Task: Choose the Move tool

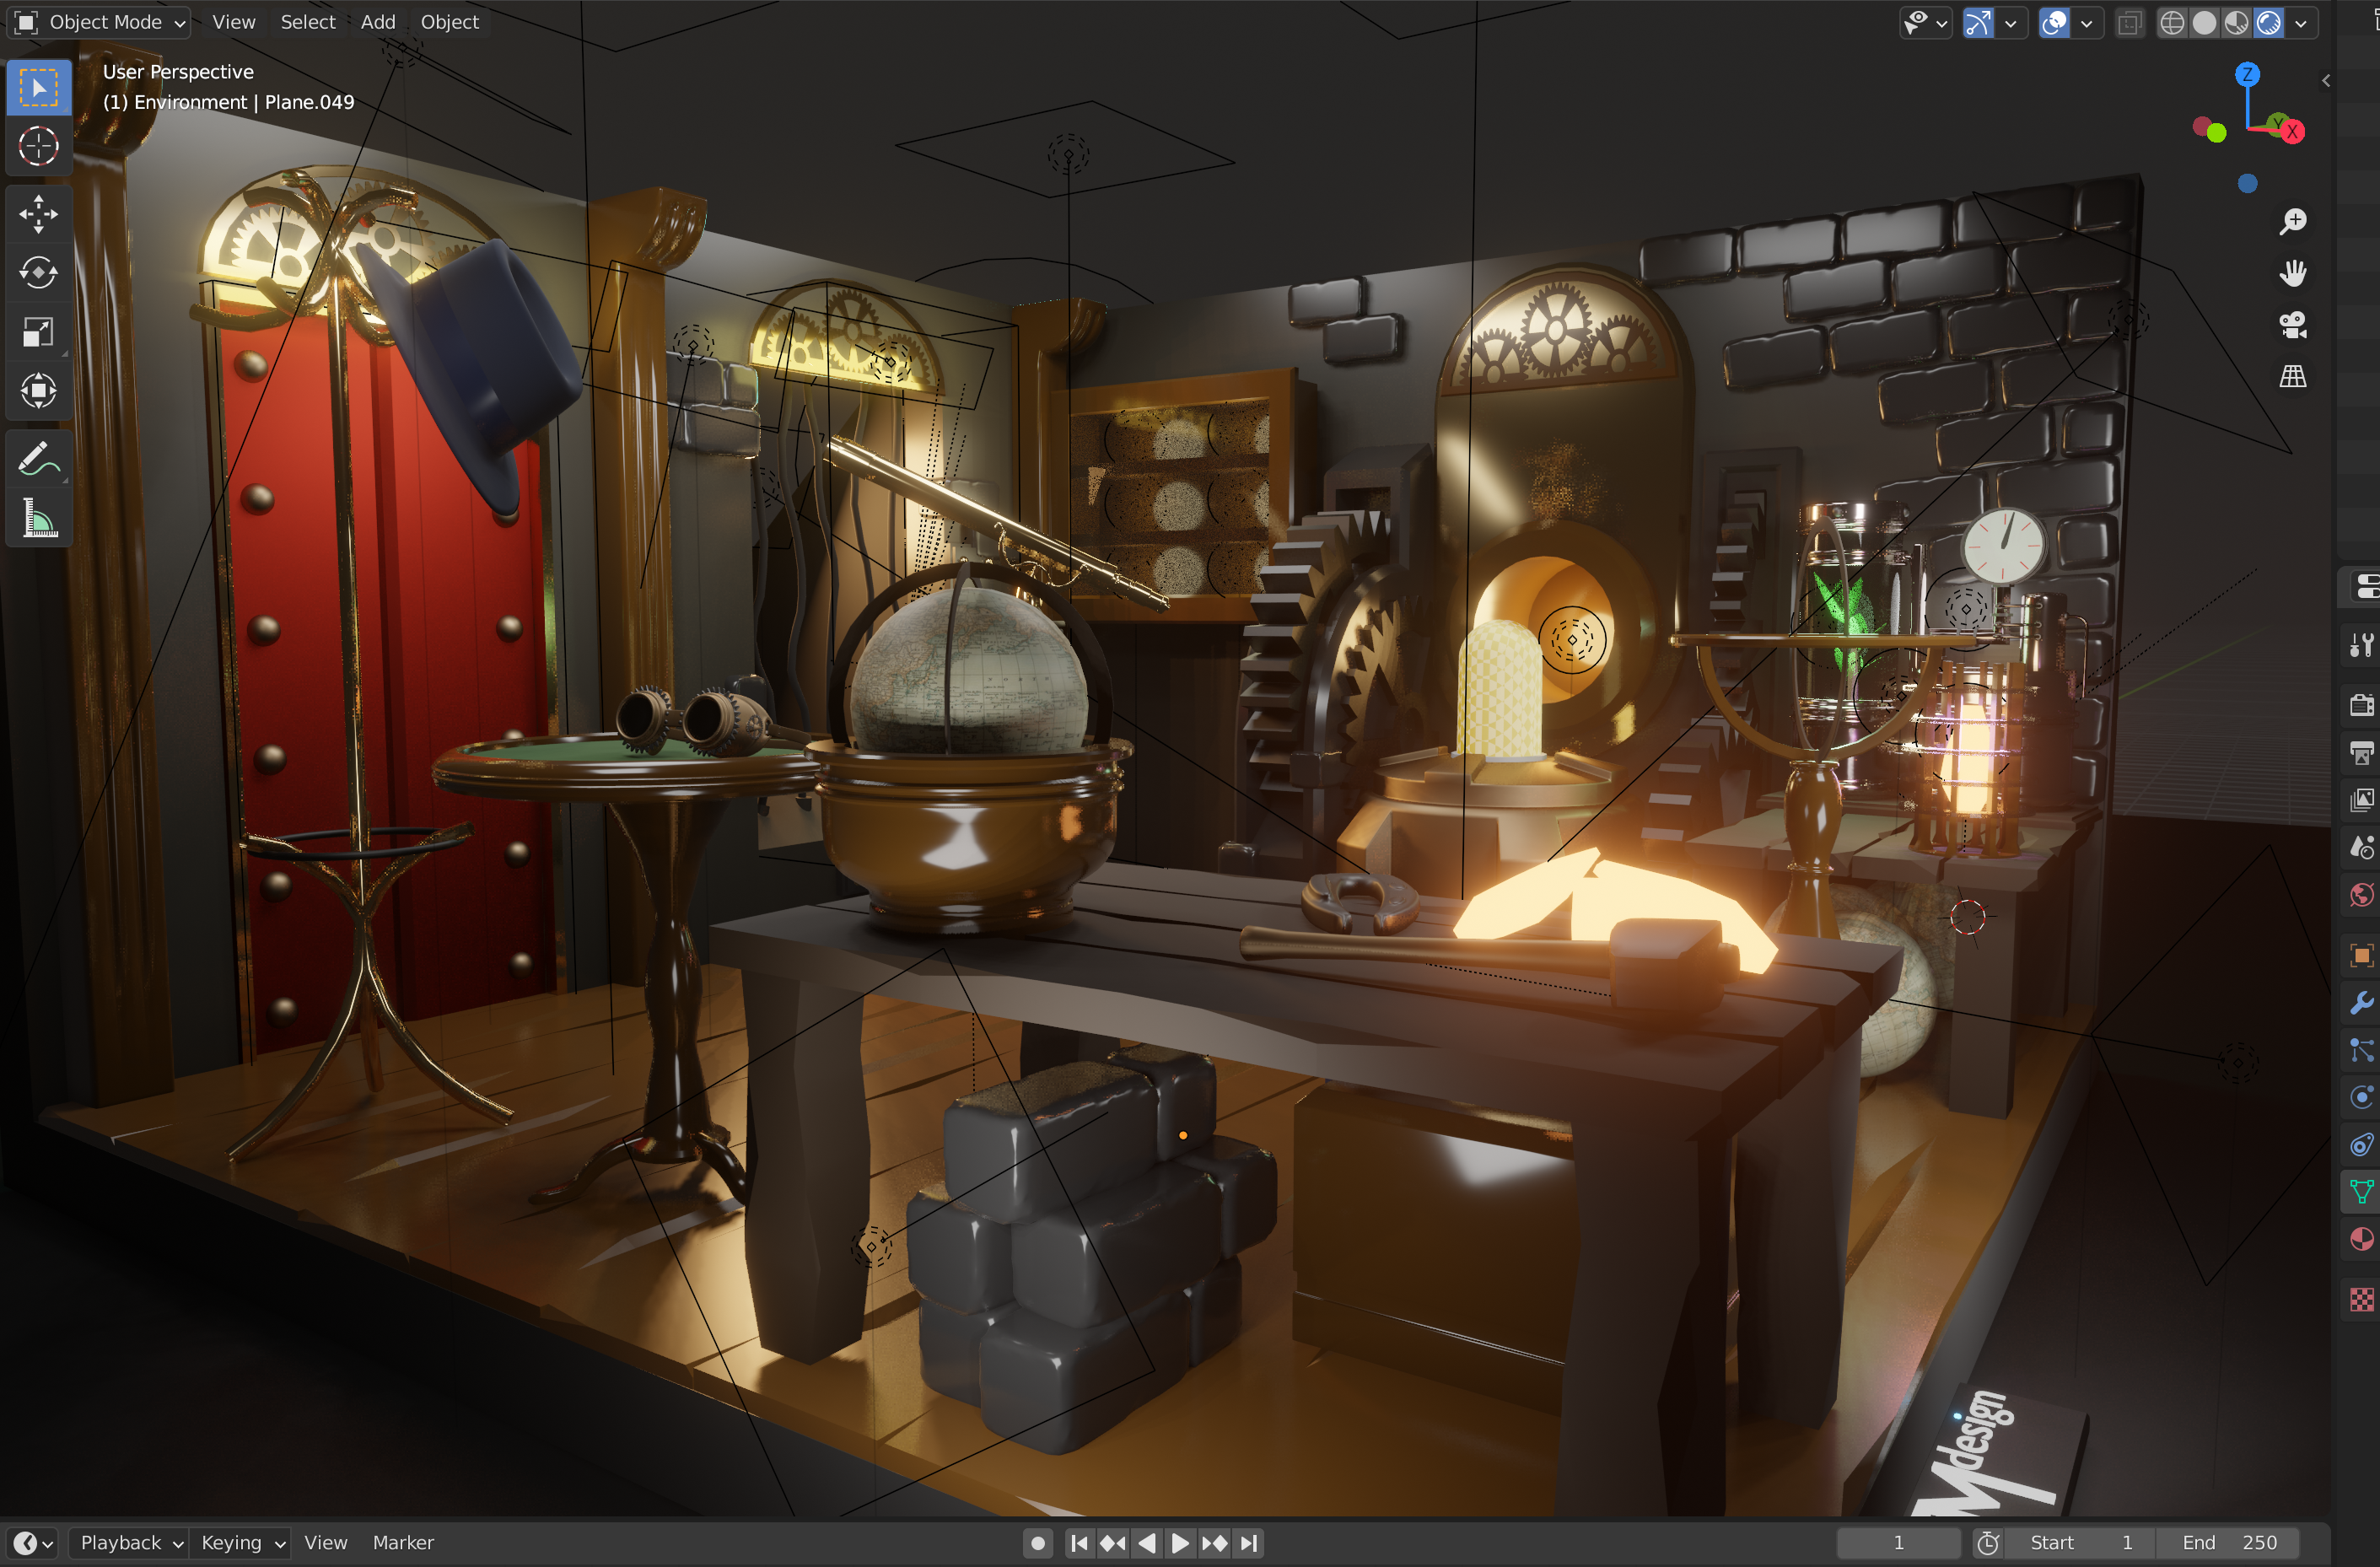Action: (x=39, y=214)
